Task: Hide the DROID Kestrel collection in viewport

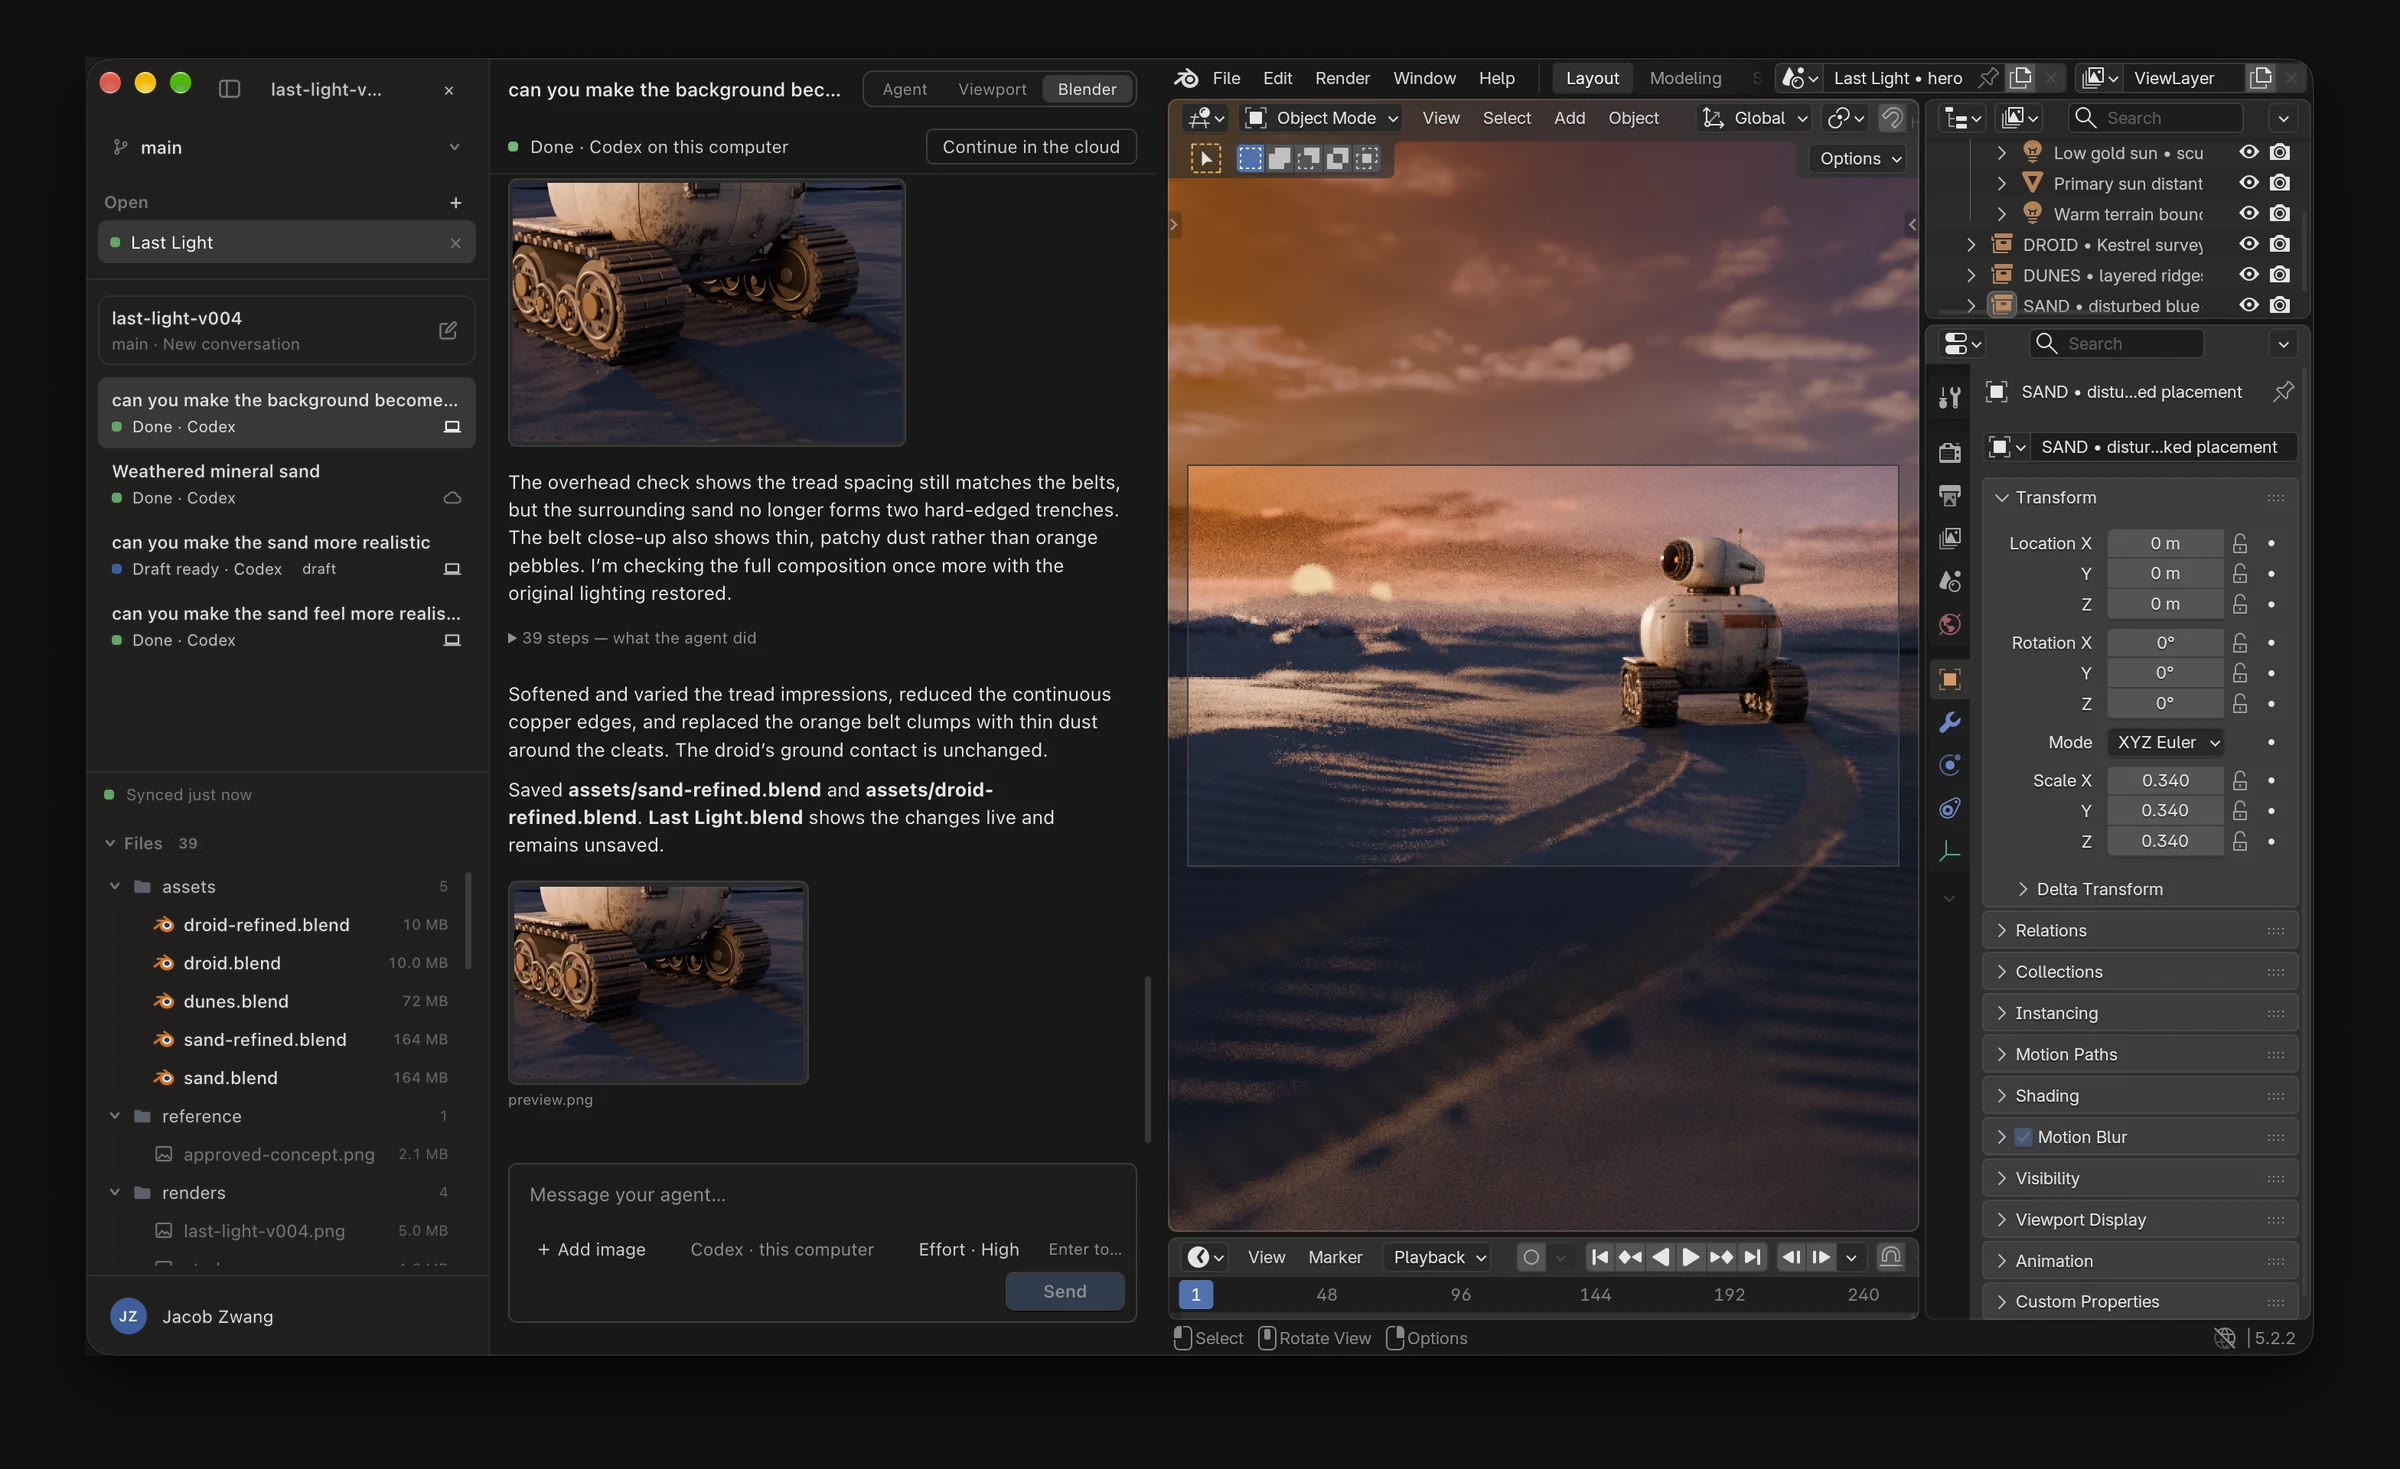Action: 2249,244
